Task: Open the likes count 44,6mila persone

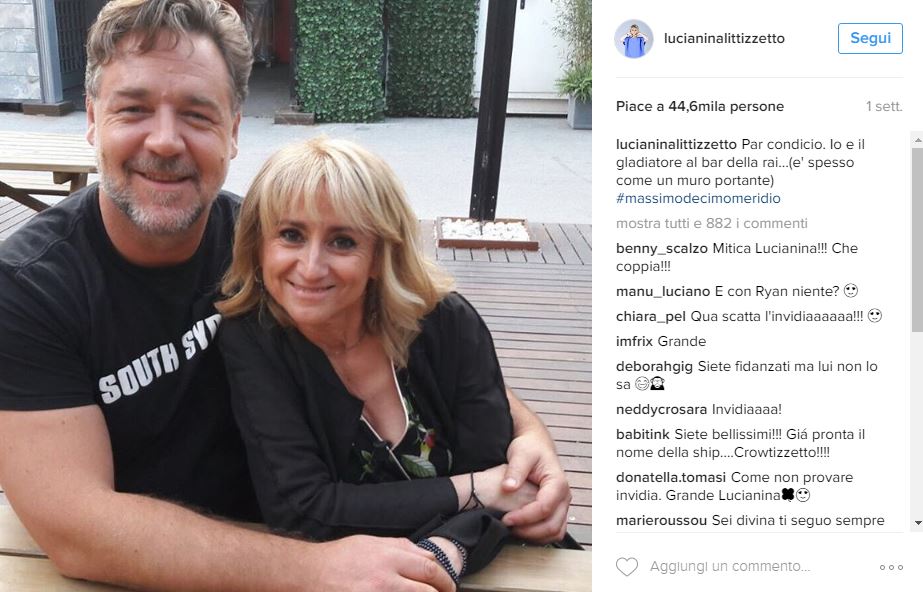Action: (726, 107)
